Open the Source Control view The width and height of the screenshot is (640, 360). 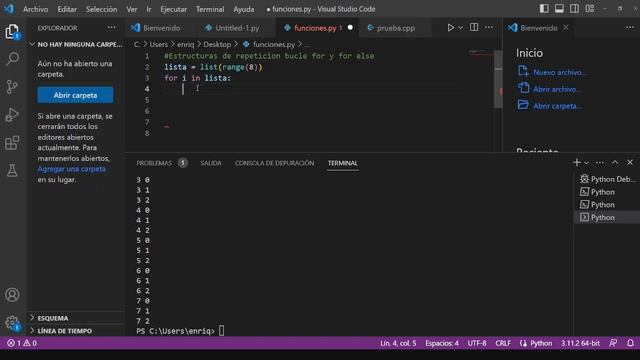(x=12, y=87)
